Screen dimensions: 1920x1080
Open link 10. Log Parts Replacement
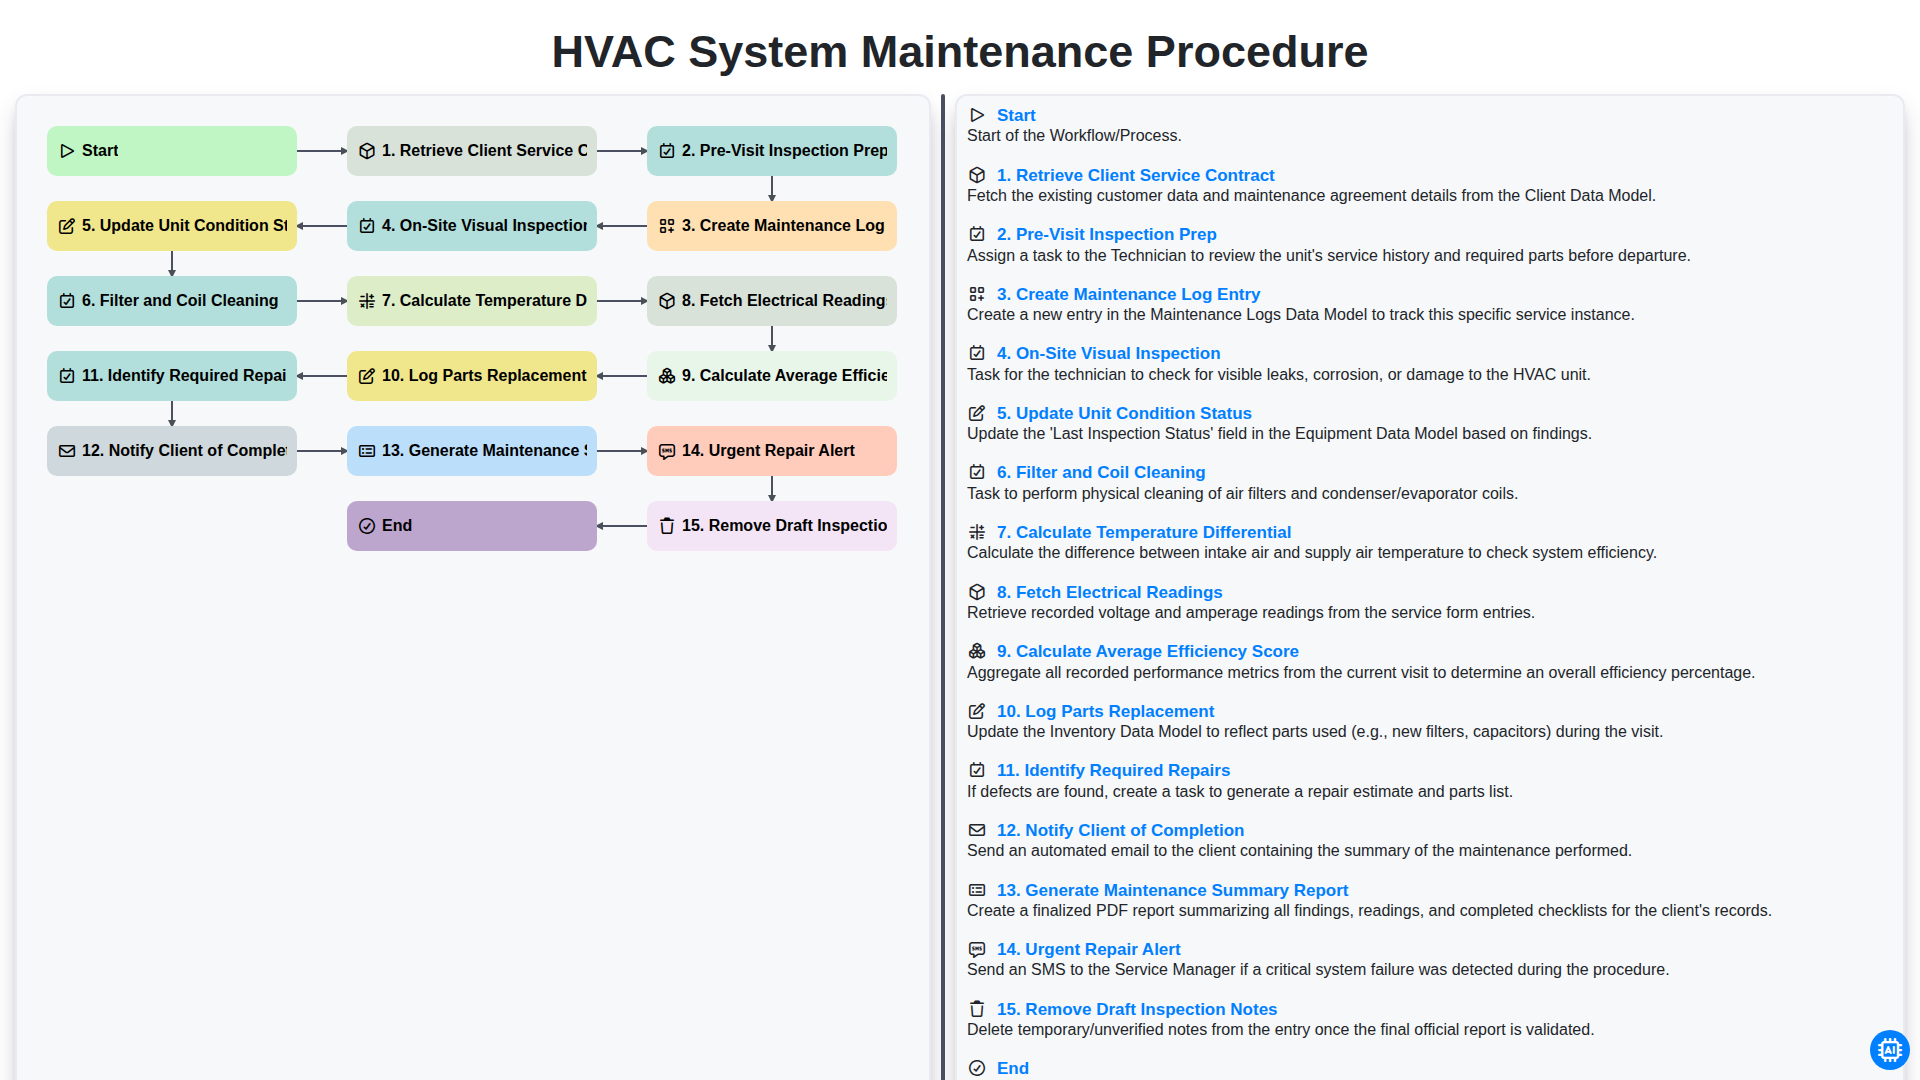coord(1105,712)
